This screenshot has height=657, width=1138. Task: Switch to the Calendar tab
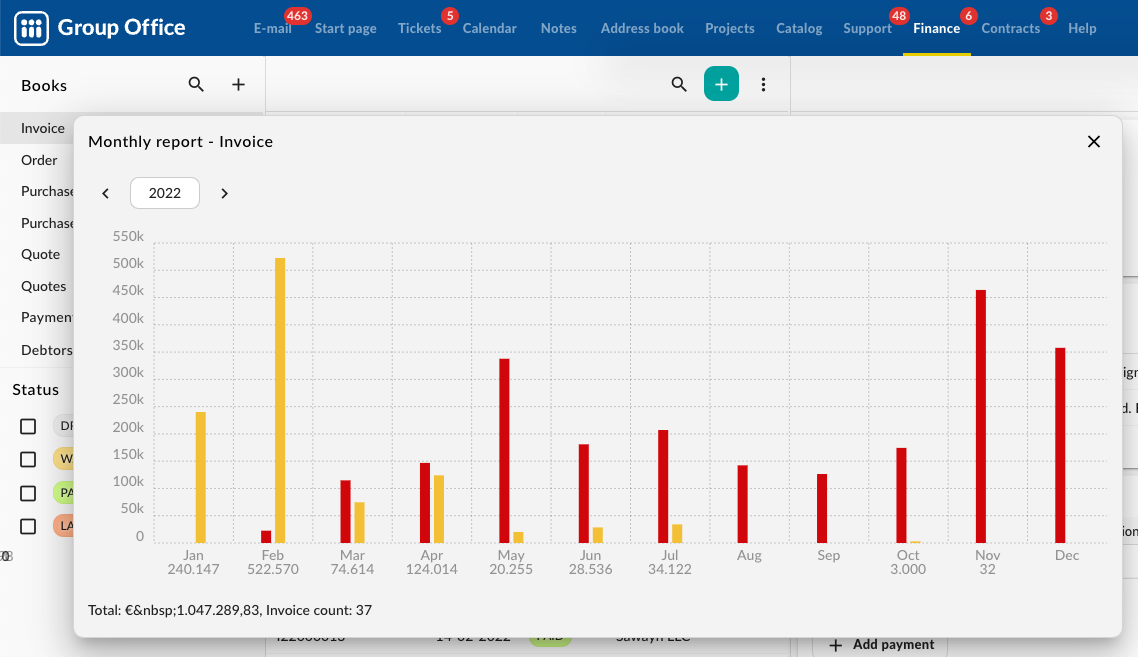[x=489, y=28]
